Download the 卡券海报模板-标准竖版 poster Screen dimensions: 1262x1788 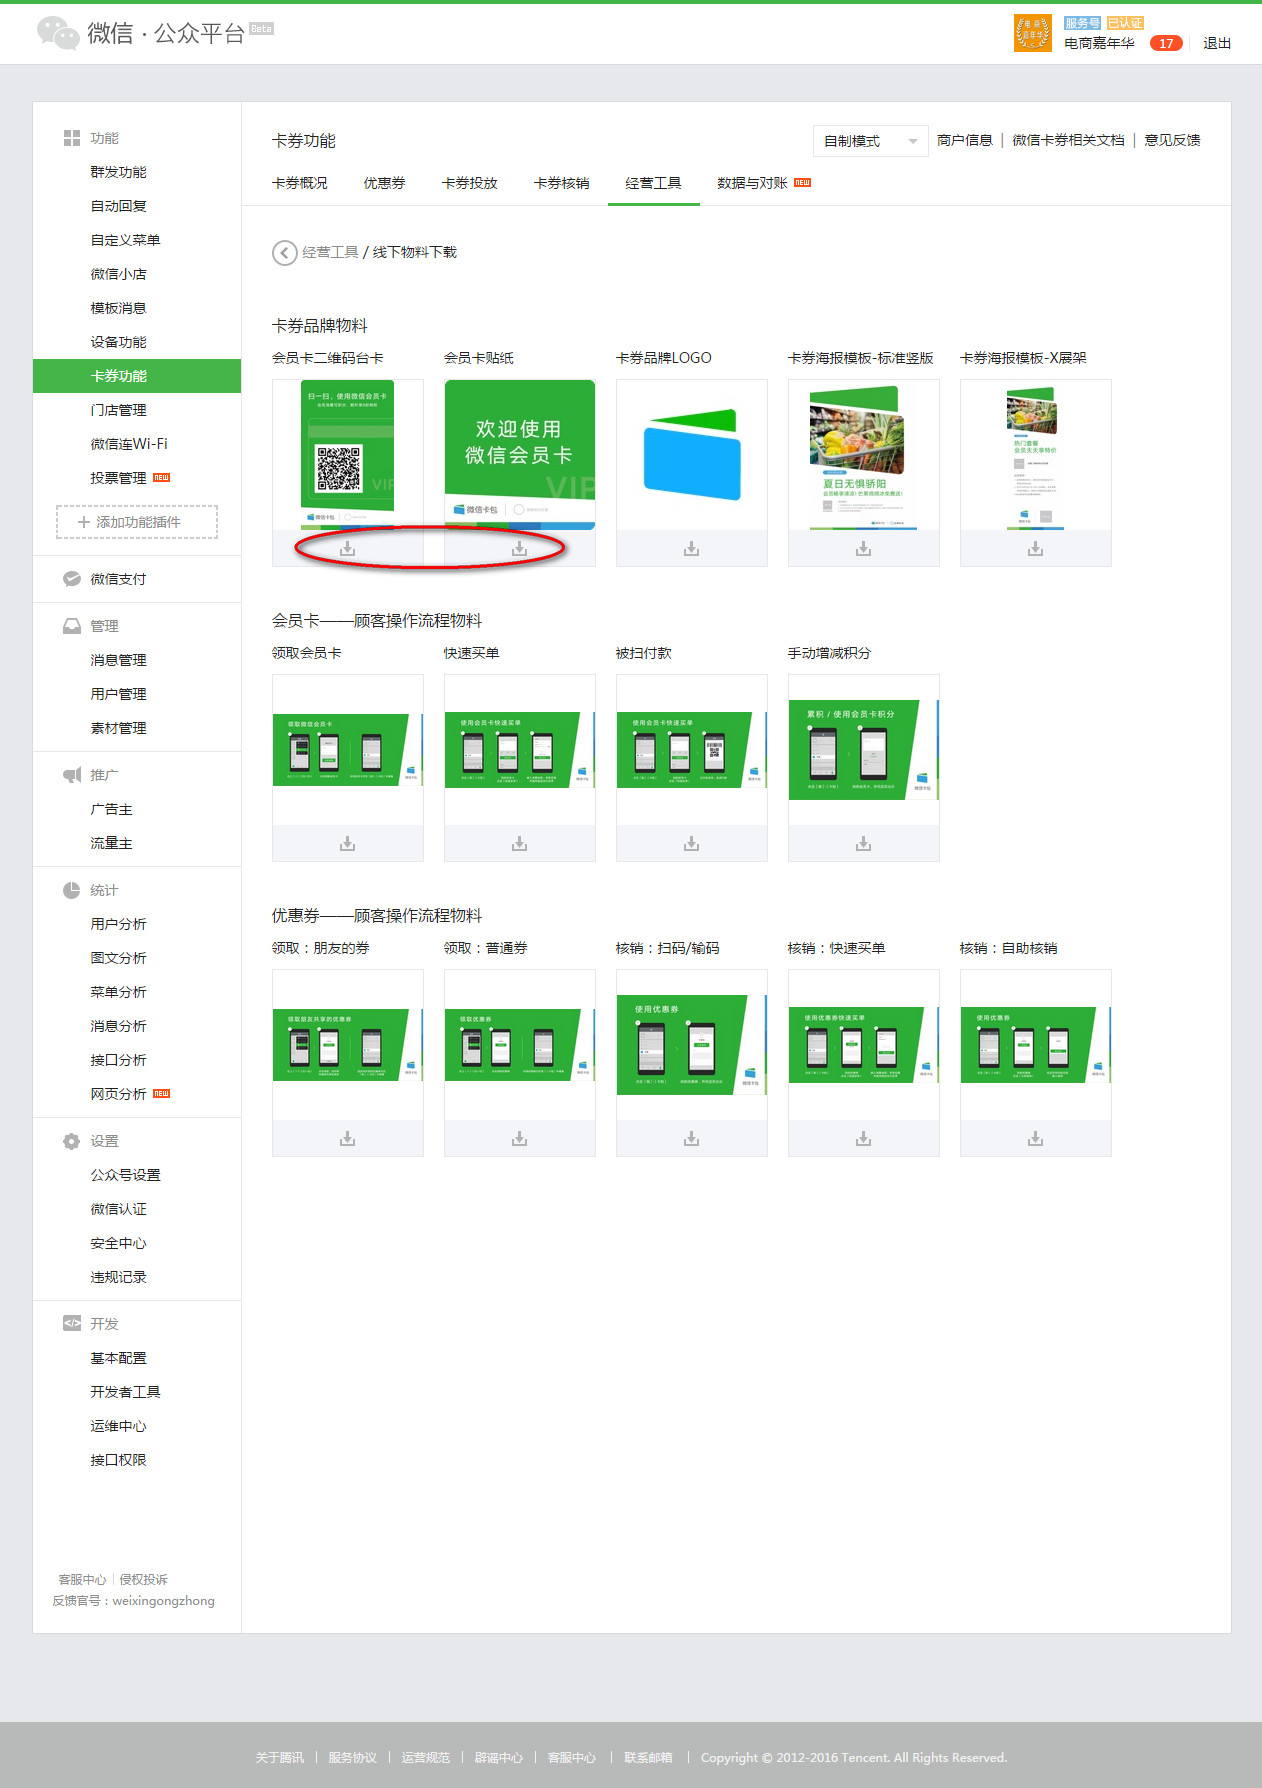[863, 549]
